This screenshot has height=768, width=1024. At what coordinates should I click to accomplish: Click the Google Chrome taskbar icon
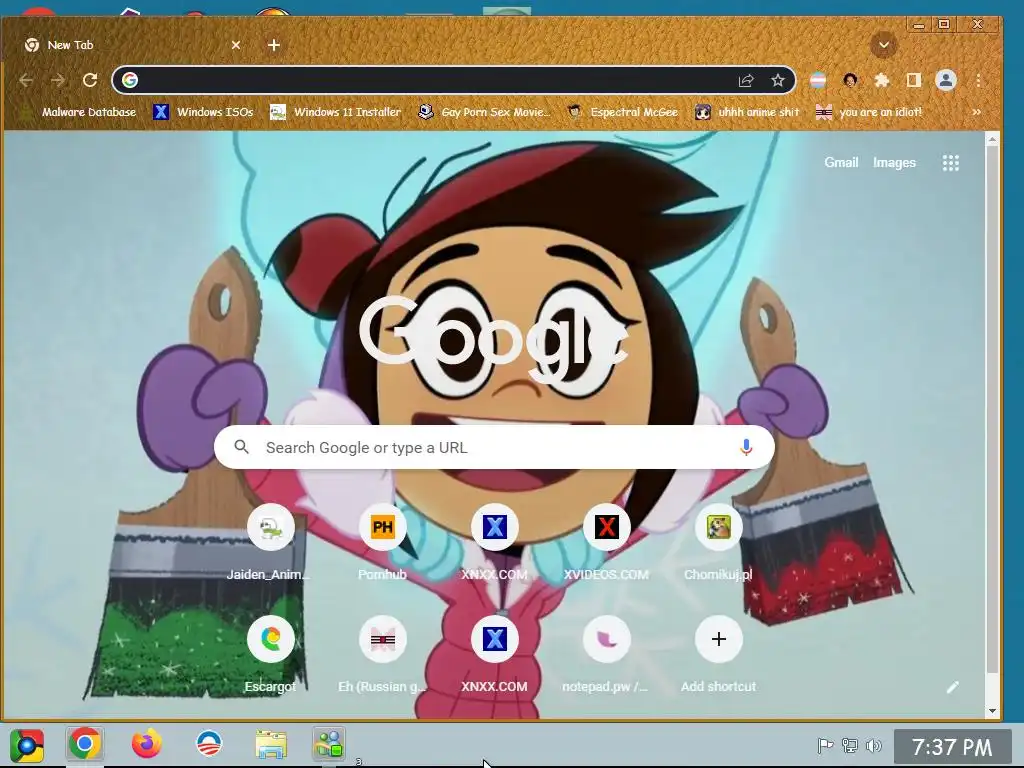[x=85, y=744]
